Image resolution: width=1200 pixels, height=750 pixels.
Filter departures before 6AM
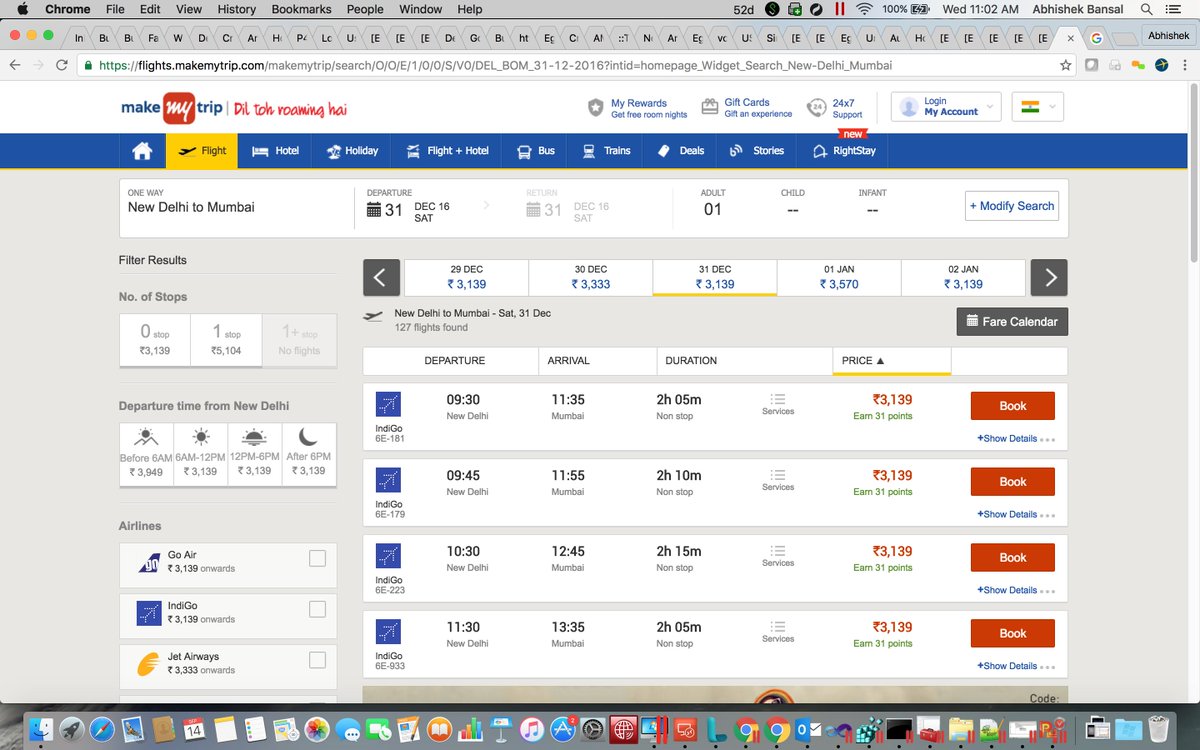(146, 454)
